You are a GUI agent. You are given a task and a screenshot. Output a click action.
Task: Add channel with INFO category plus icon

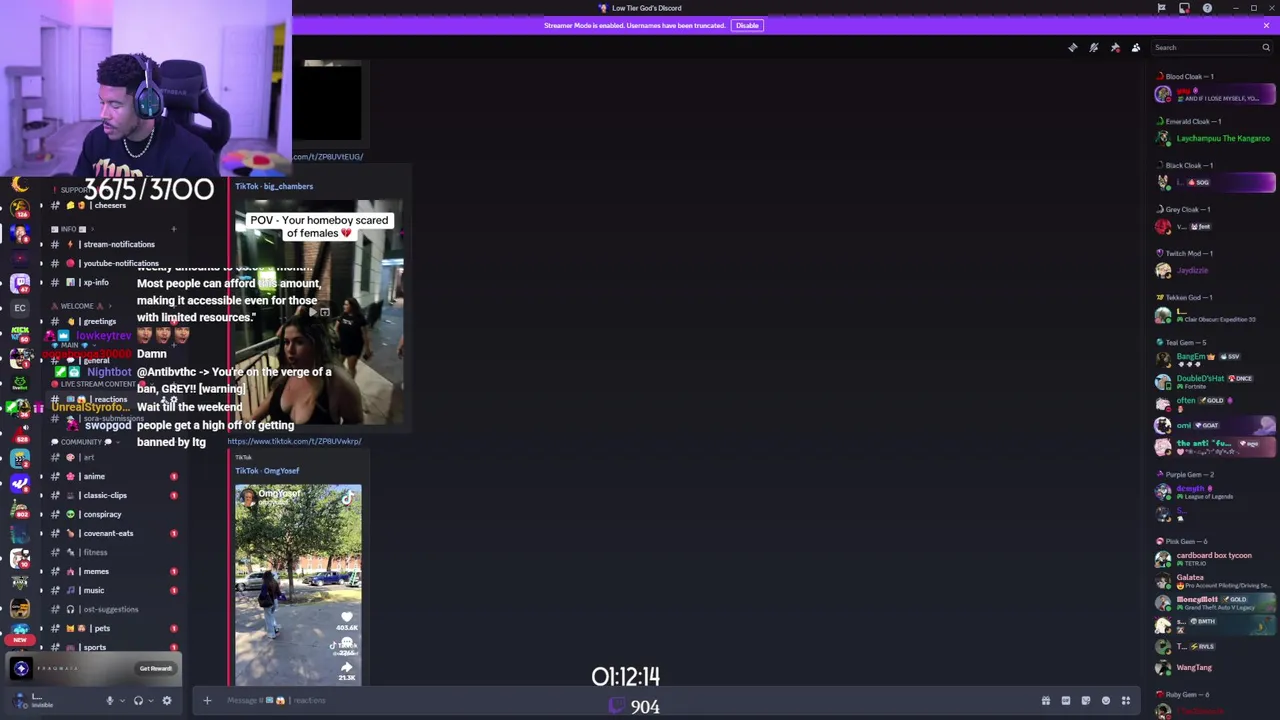click(x=173, y=229)
